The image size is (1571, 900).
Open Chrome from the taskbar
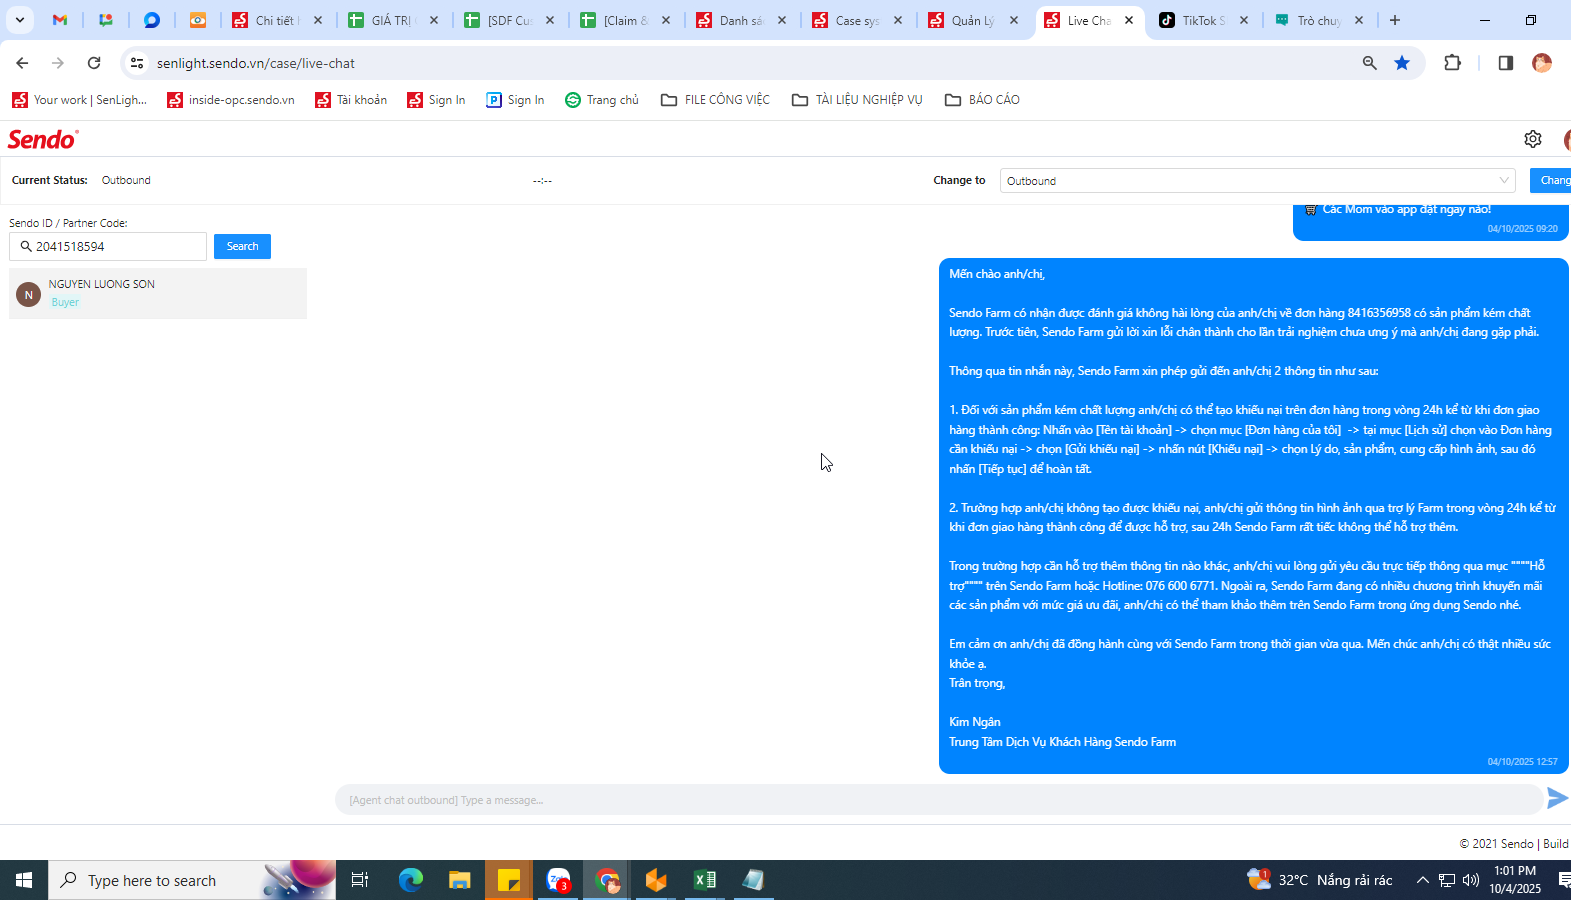(607, 880)
